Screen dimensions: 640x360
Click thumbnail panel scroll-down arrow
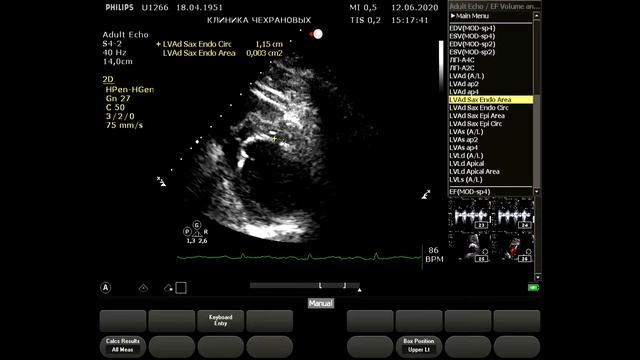[538, 277]
